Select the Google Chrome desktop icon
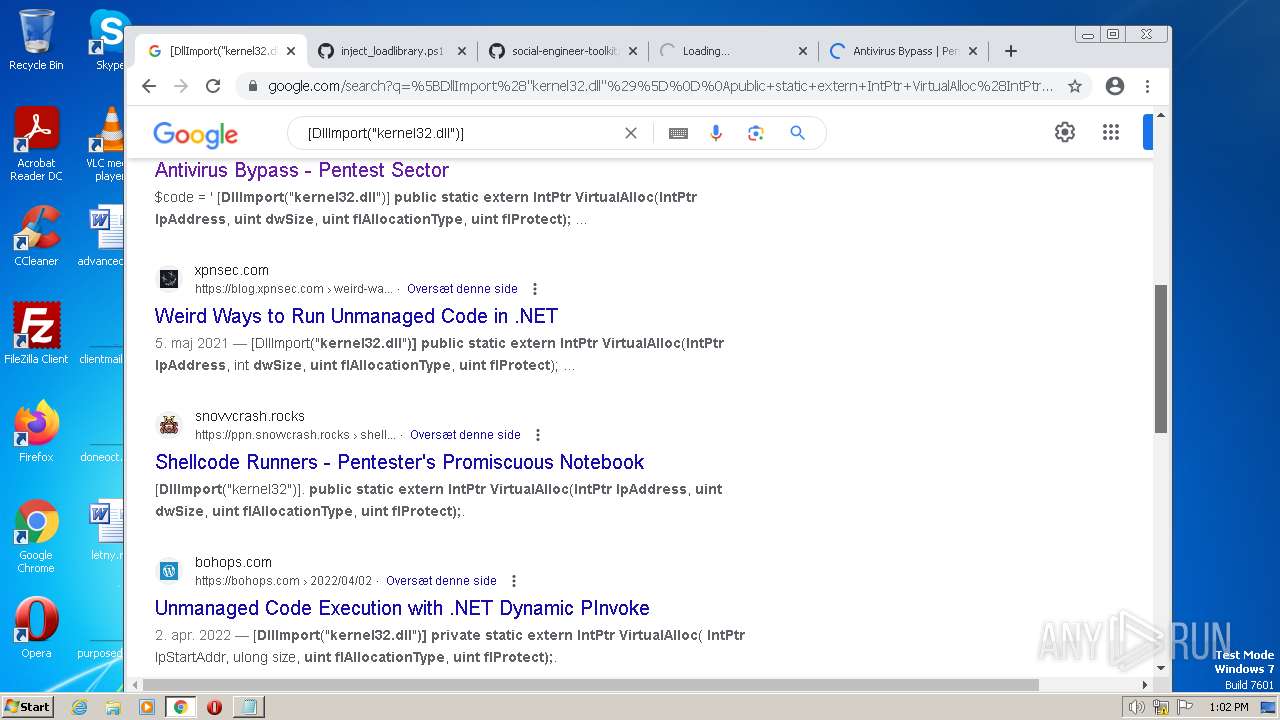The width and height of the screenshot is (1280, 720). tap(36, 536)
